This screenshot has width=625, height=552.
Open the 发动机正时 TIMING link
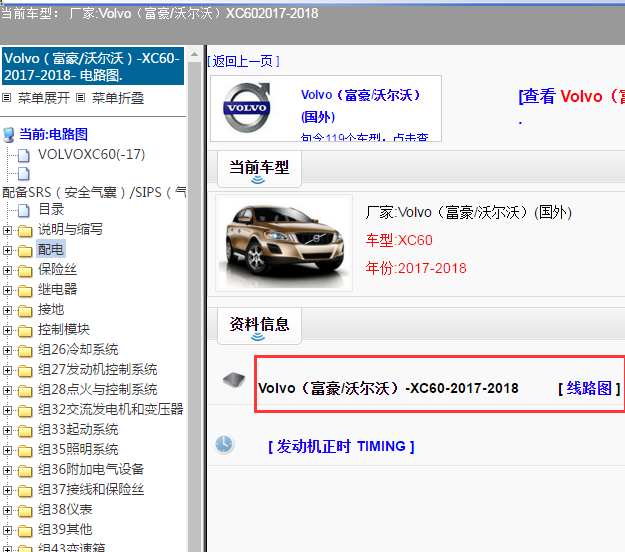pyautogui.click(x=341, y=446)
